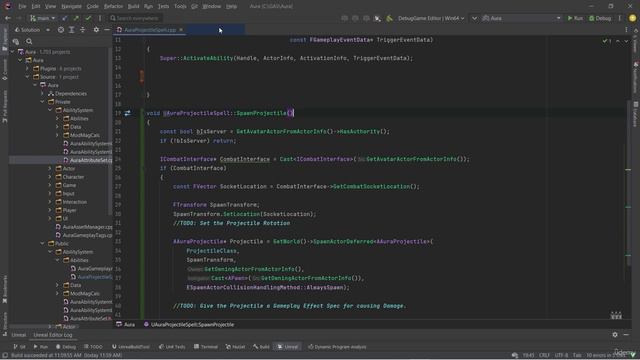640x360 pixels.
Task: Click the navigate Back arrow
Action: tap(8, 18)
